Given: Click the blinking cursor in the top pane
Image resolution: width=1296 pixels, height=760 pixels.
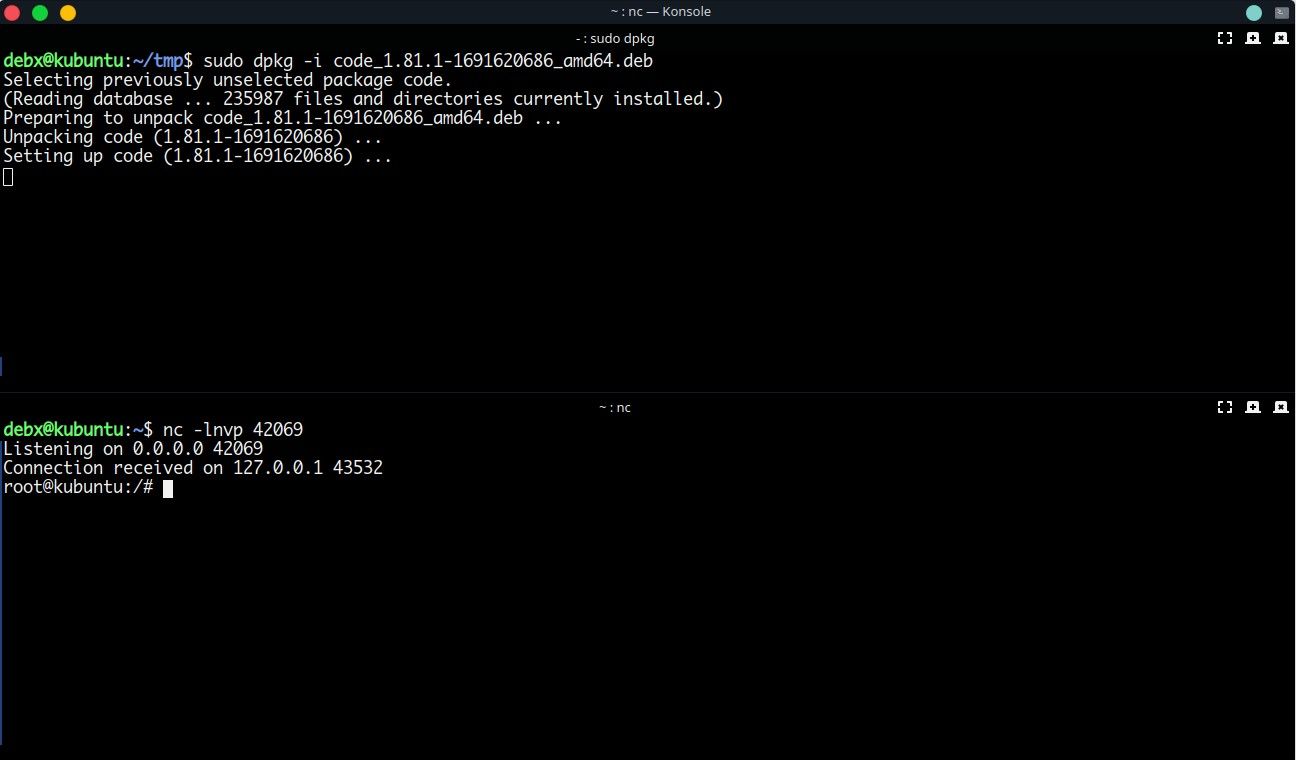Looking at the screenshot, I should point(8,176).
